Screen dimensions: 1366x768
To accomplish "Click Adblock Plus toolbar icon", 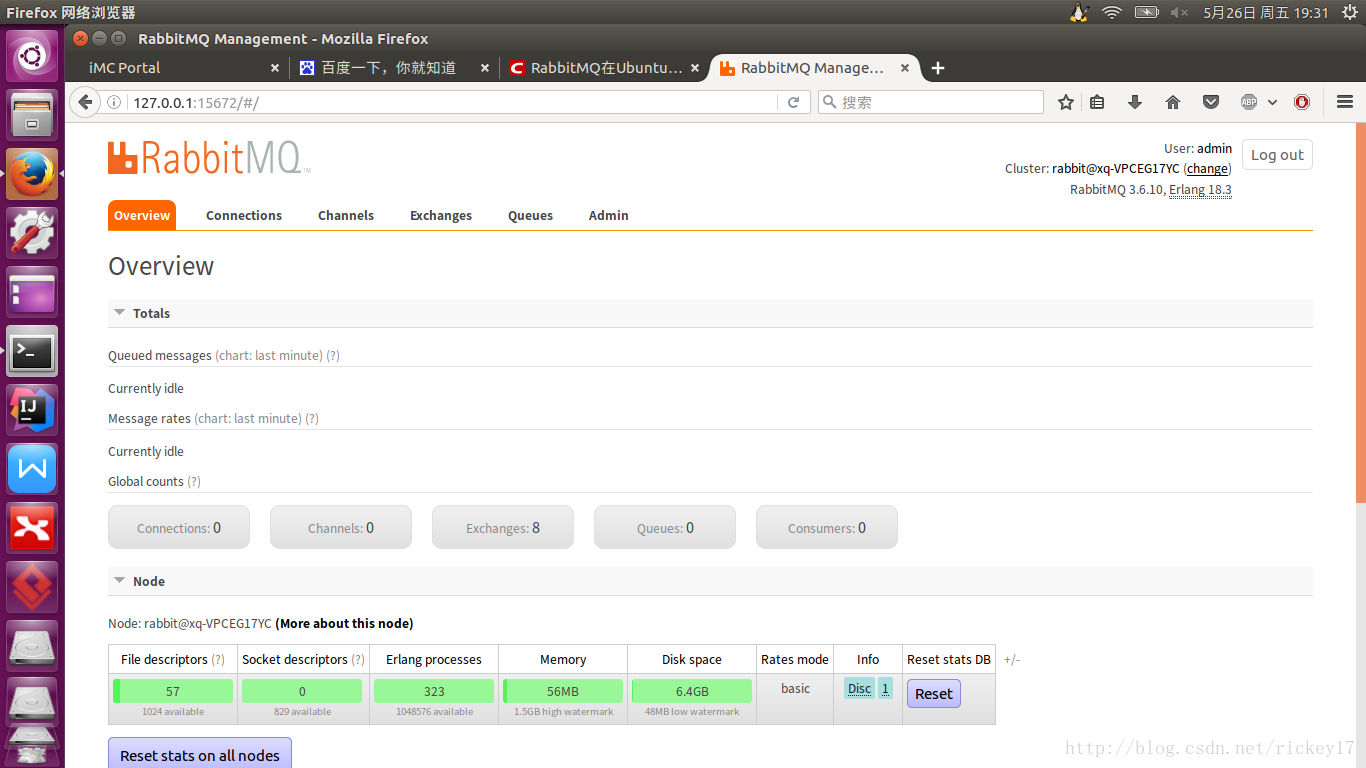I will click(x=1249, y=102).
